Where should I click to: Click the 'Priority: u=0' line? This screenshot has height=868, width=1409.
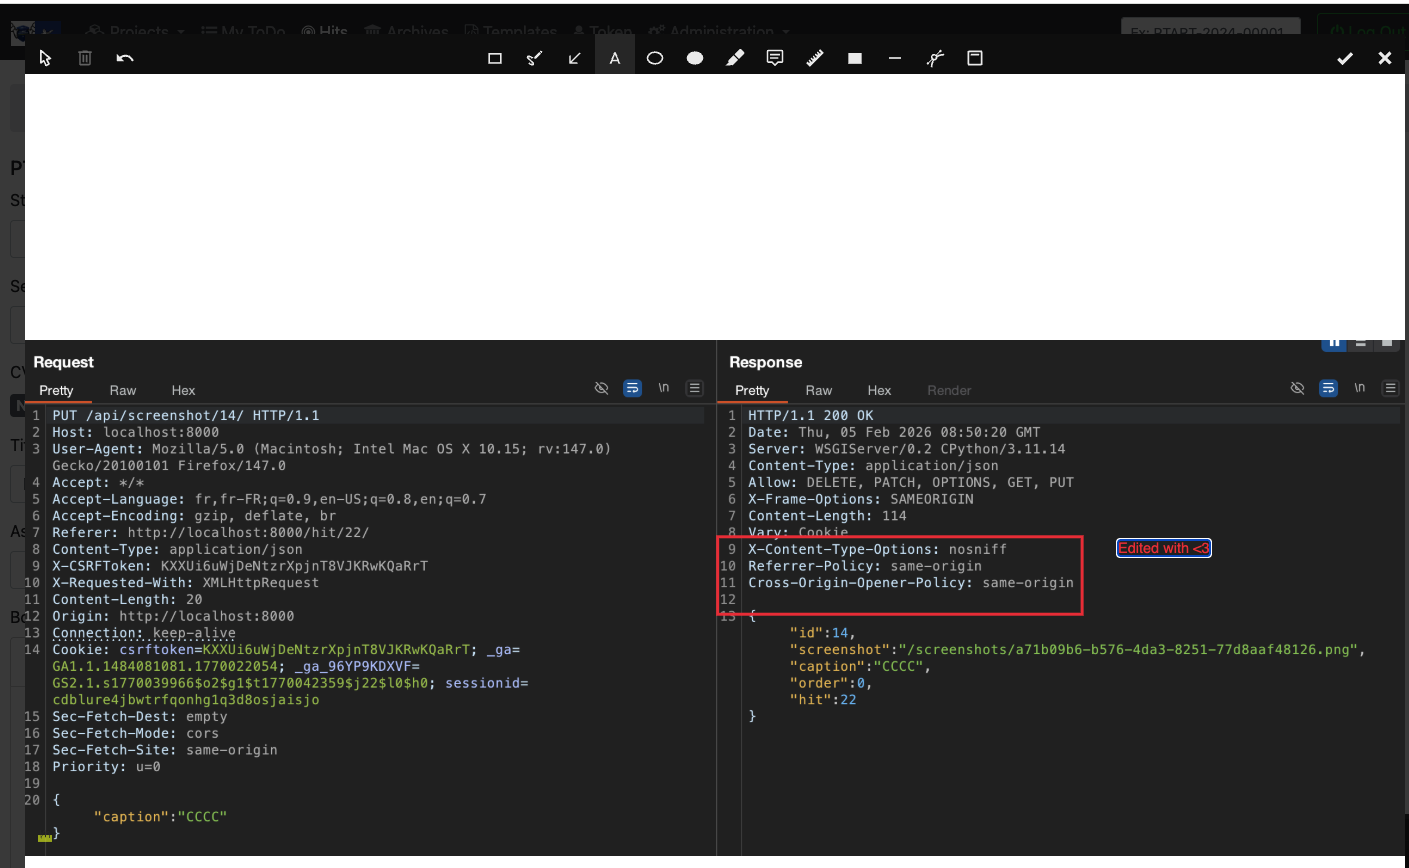[x=106, y=767]
